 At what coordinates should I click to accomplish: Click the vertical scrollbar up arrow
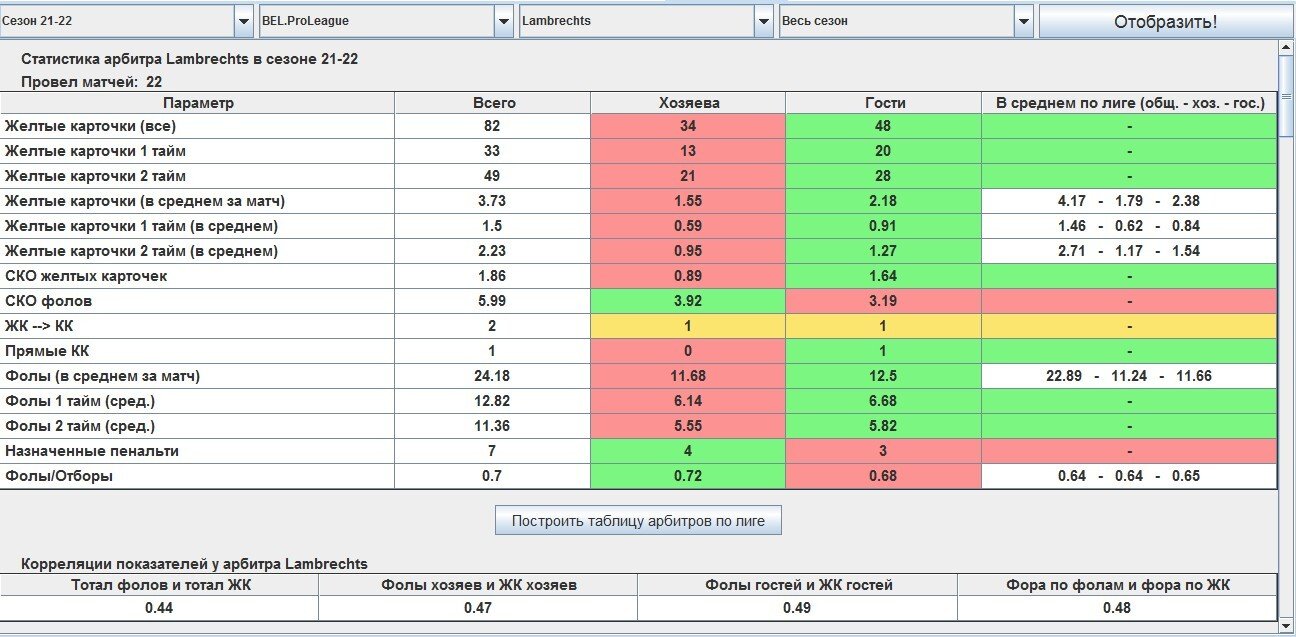pyautogui.click(x=1287, y=48)
